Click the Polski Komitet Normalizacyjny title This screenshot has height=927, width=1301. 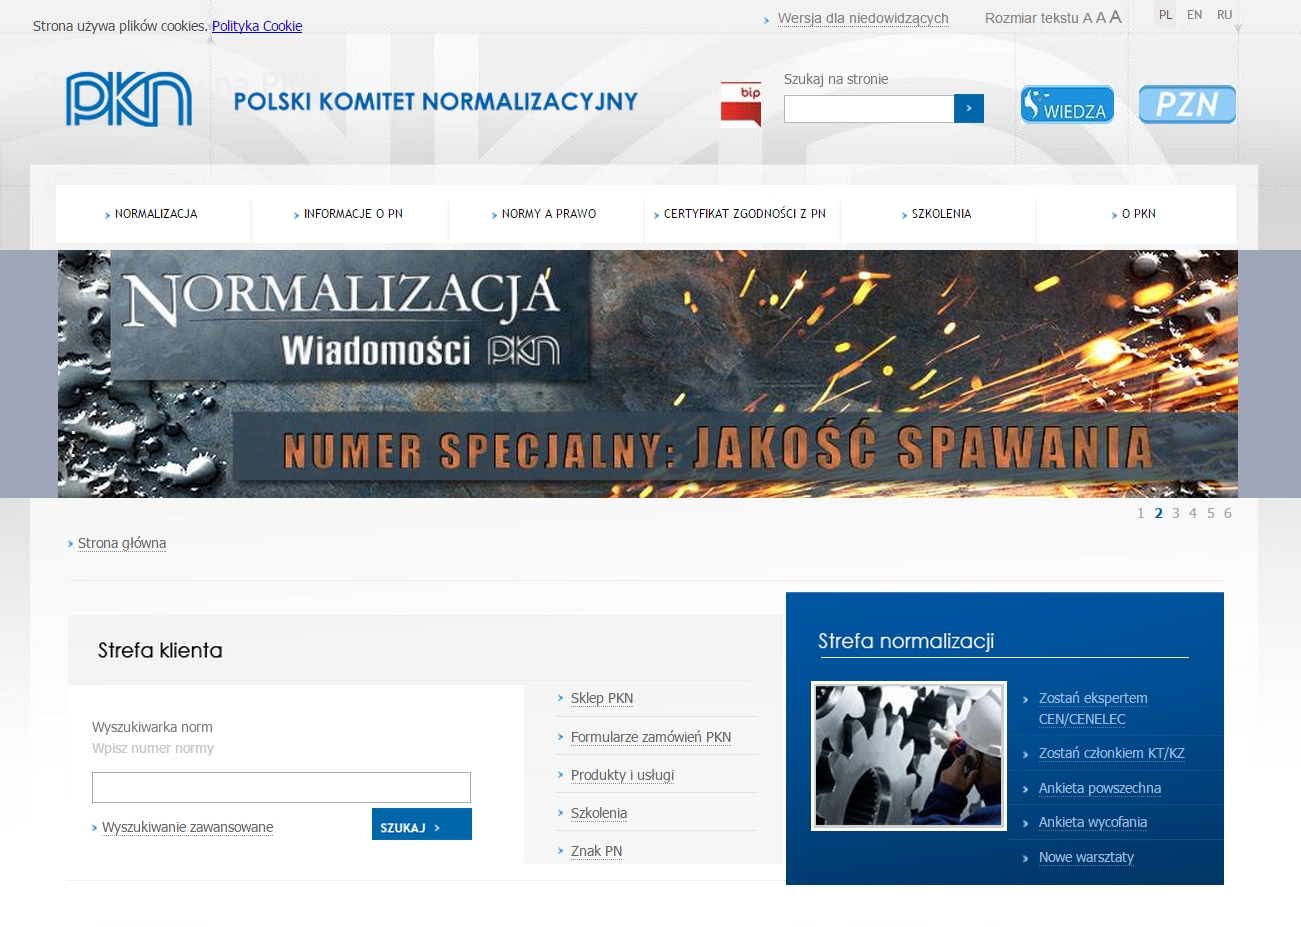(436, 101)
